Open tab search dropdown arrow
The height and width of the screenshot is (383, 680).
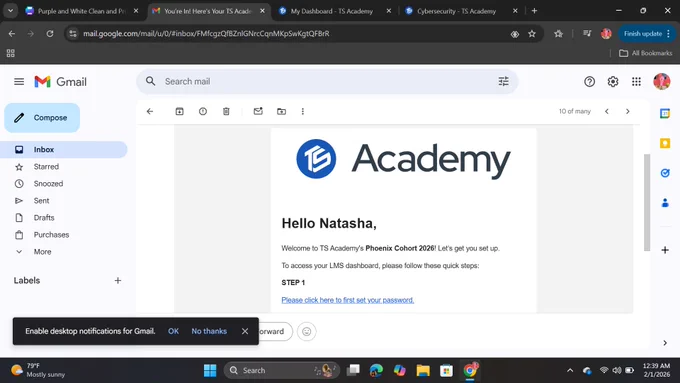pos(10,11)
